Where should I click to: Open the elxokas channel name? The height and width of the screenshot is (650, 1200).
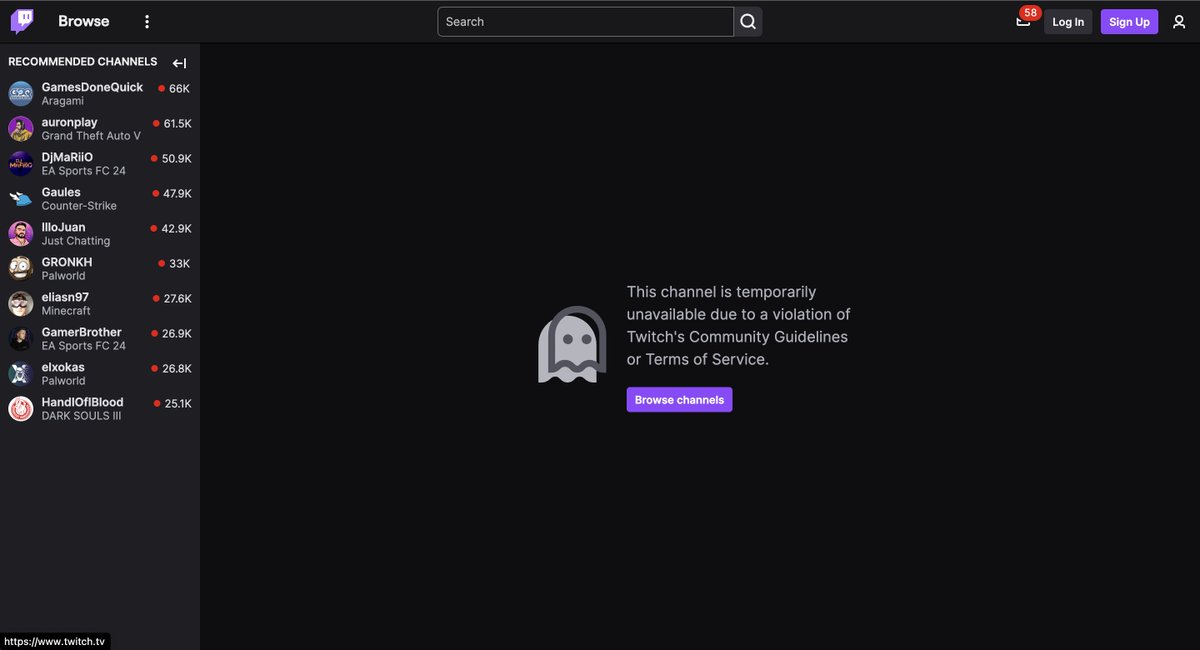tap(63, 367)
